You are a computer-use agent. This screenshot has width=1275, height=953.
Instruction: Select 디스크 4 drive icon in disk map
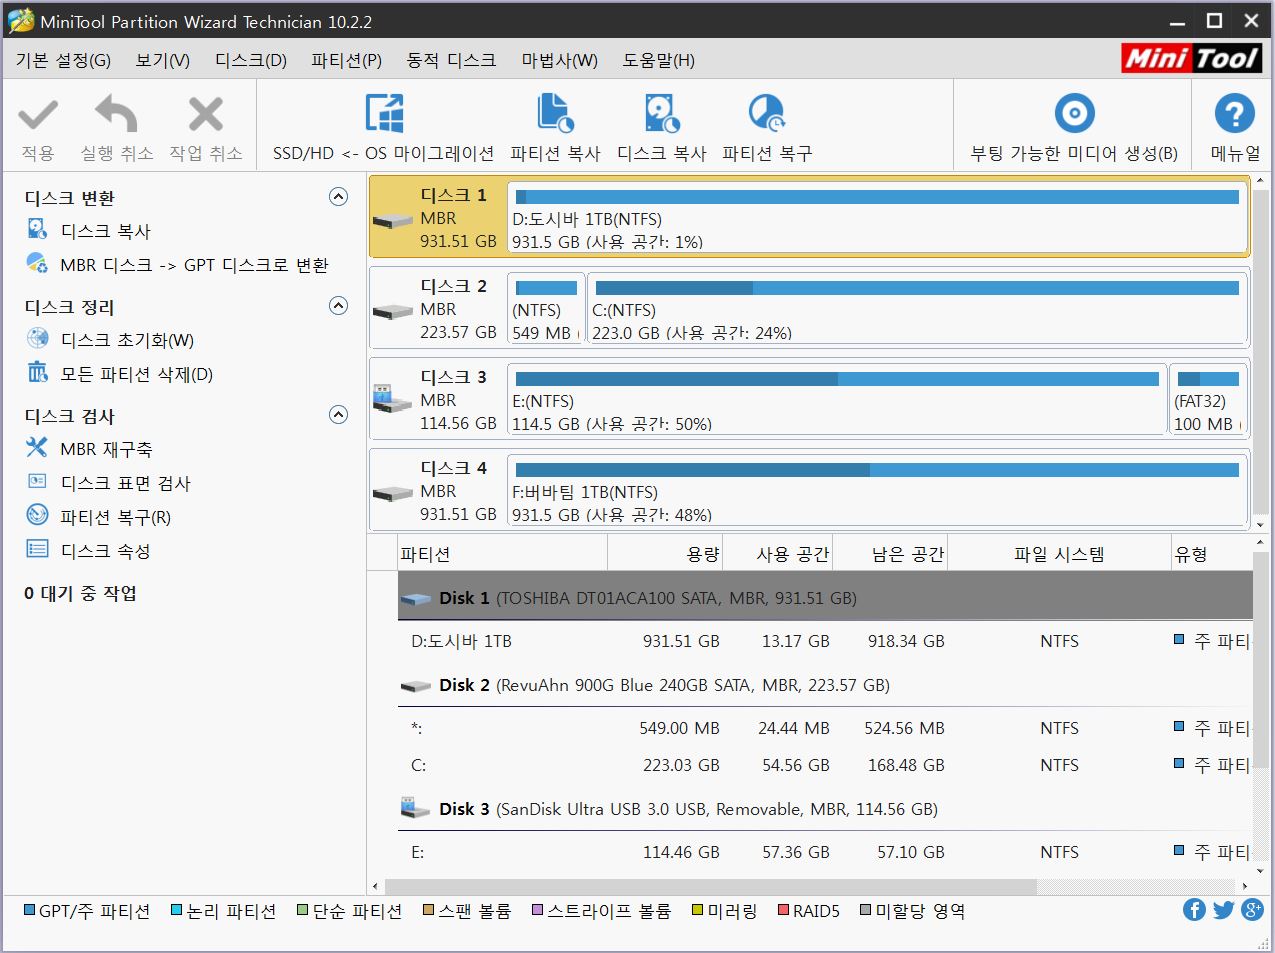[x=392, y=493]
